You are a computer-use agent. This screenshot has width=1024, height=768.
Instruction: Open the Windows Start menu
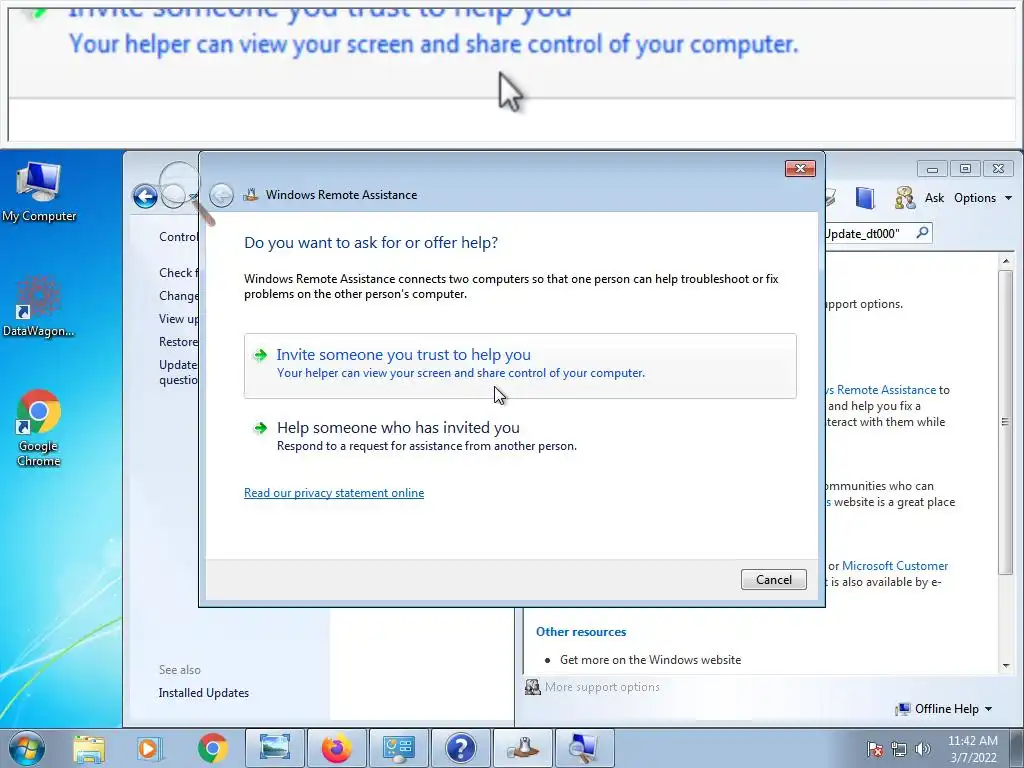coord(27,748)
